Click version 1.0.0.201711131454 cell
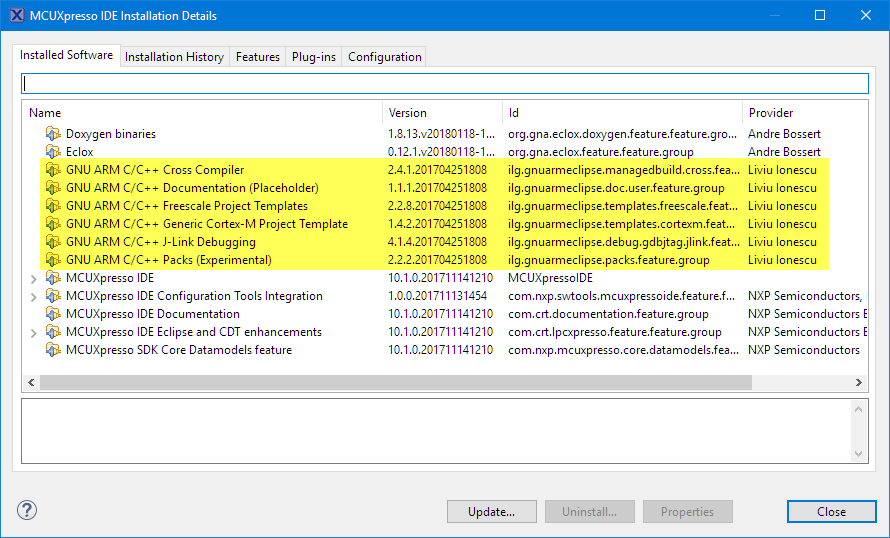The width and height of the screenshot is (890, 538). [437, 296]
